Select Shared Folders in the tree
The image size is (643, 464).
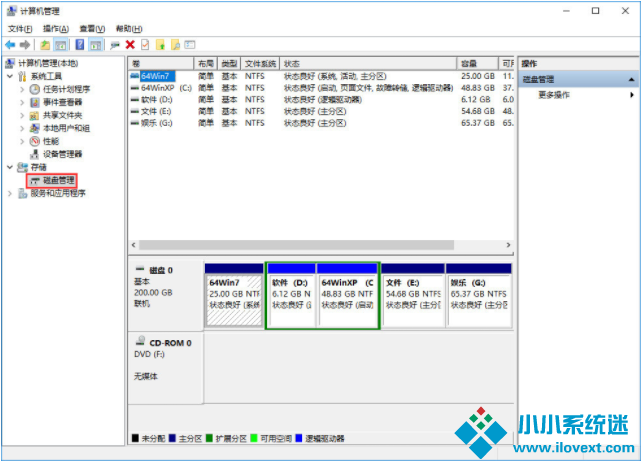(x=62, y=115)
